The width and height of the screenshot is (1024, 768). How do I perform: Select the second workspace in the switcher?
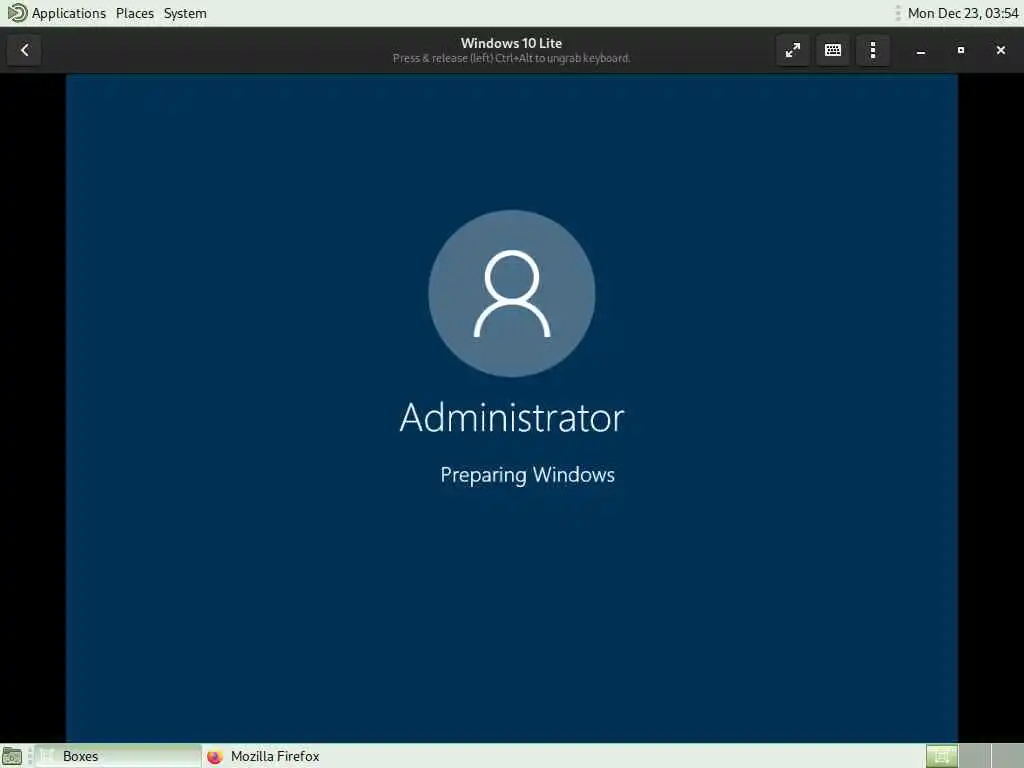[x=974, y=756]
